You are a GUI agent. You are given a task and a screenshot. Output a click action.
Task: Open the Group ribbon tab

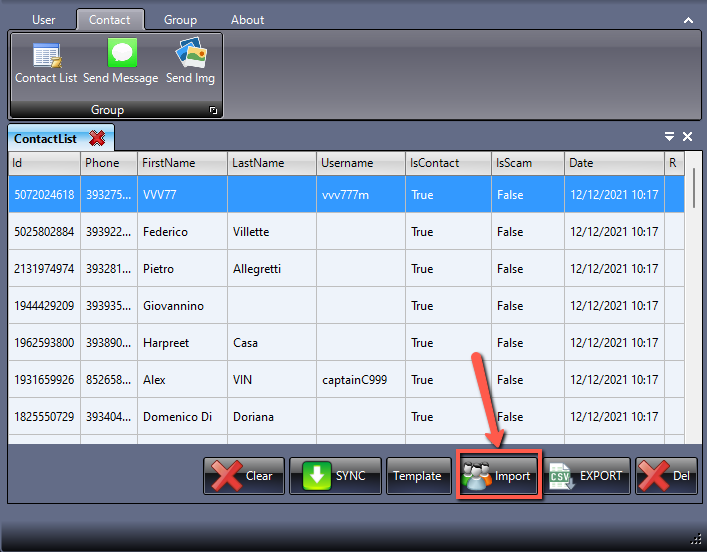point(180,20)
